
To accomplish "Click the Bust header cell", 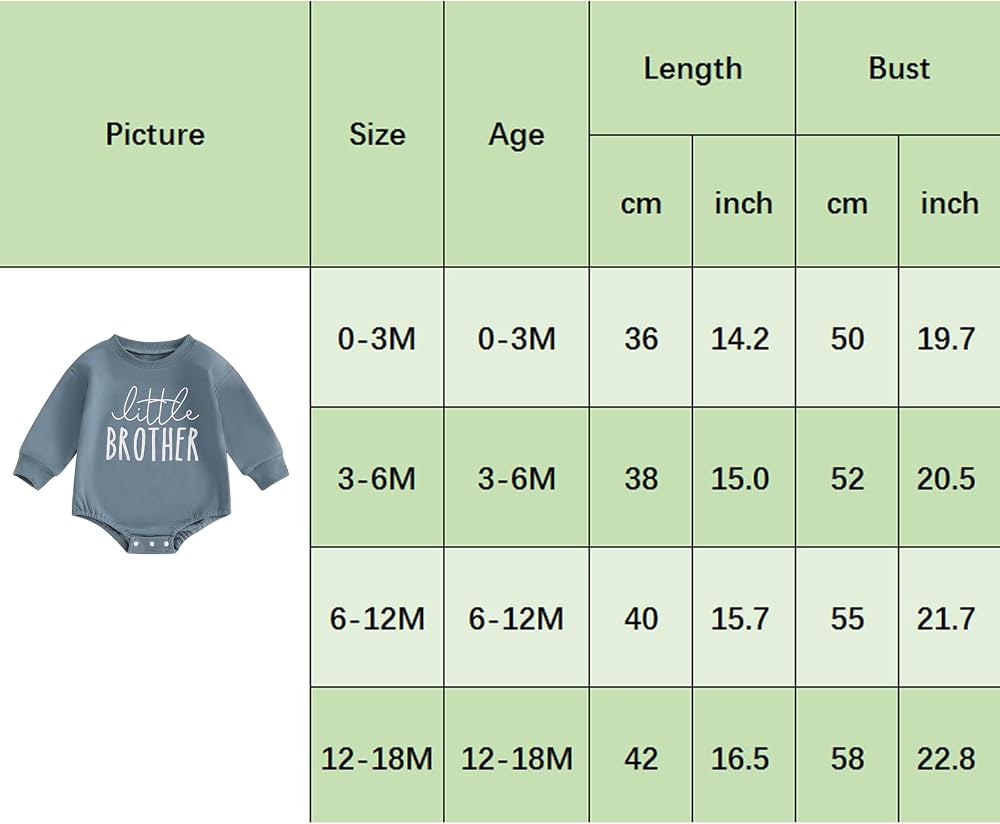I will click(x=899, y=68).
